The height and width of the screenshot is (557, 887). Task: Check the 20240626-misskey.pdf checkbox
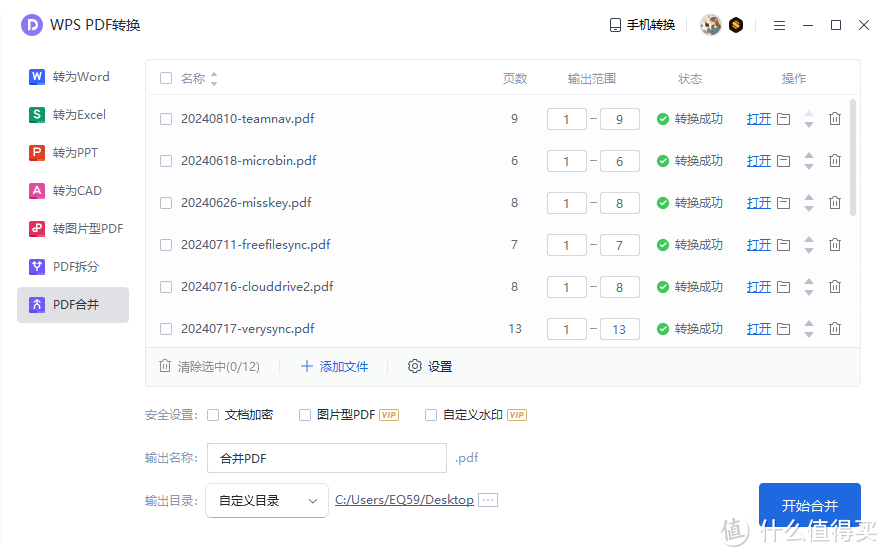coord(166,203)
